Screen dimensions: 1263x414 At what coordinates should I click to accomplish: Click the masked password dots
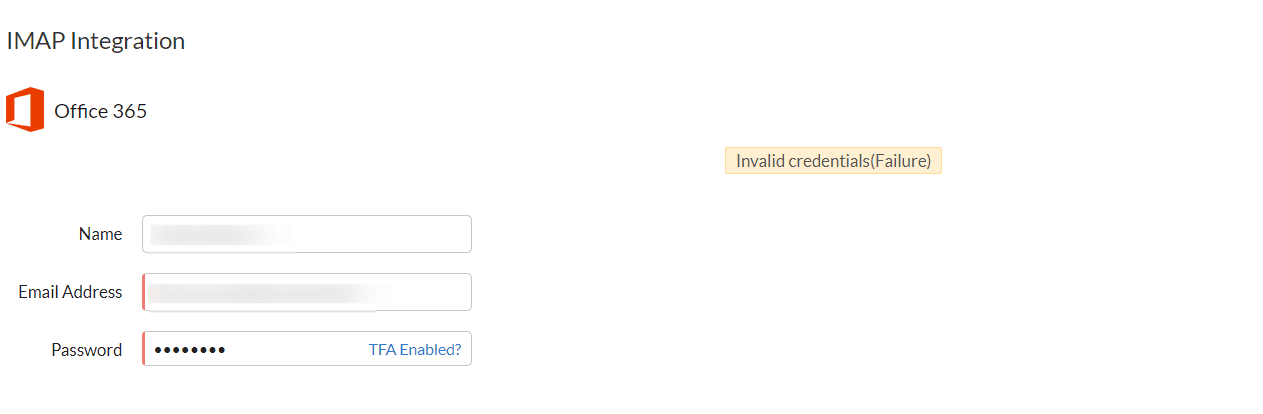pyautogui.click(x=190, y=350)
